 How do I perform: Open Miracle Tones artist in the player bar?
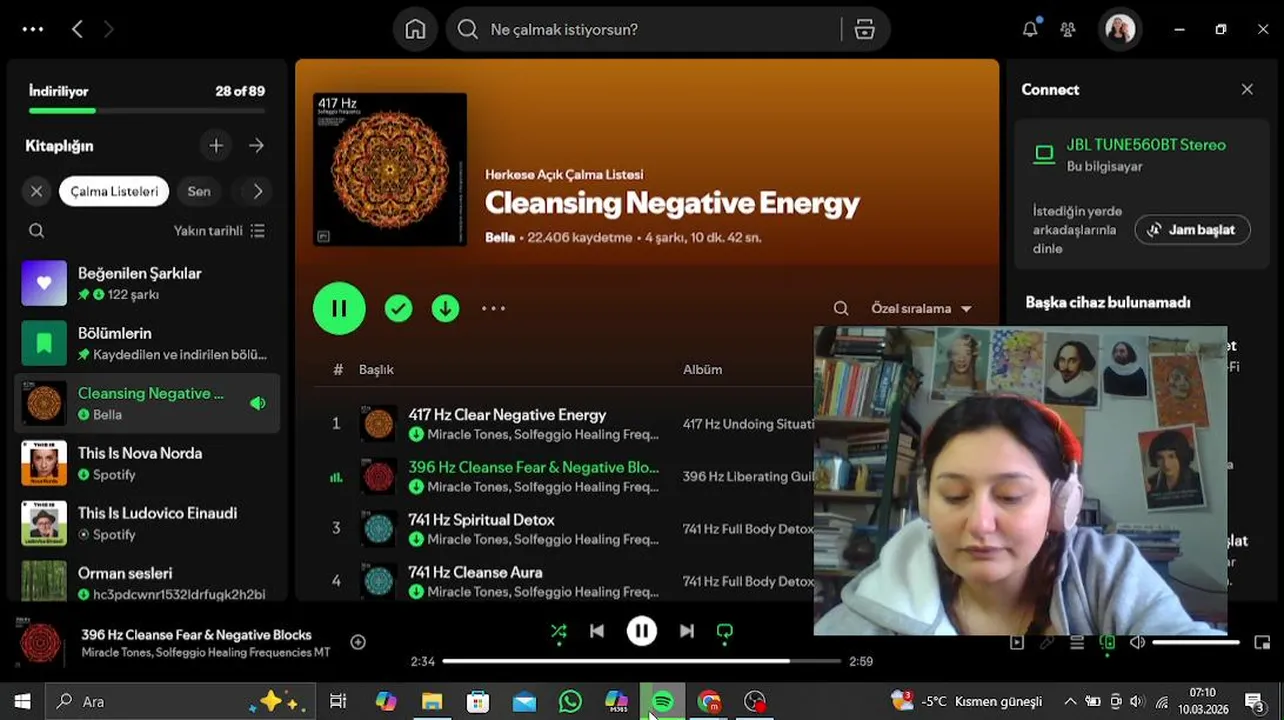click(x=117, y=653)
